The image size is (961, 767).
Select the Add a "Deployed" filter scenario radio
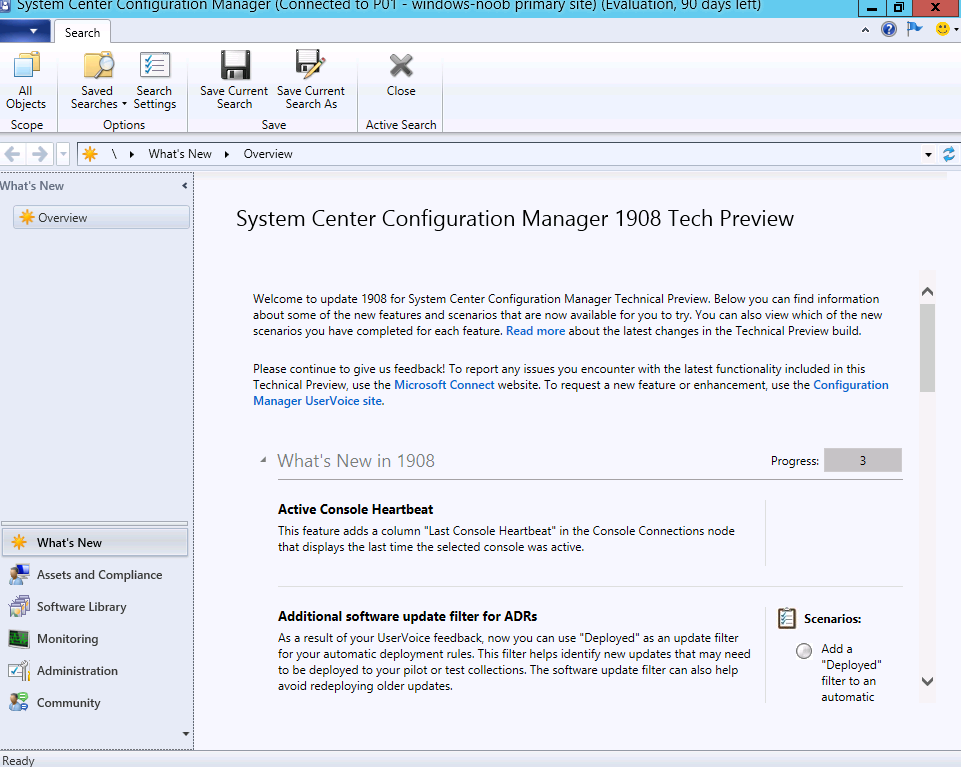803,651
